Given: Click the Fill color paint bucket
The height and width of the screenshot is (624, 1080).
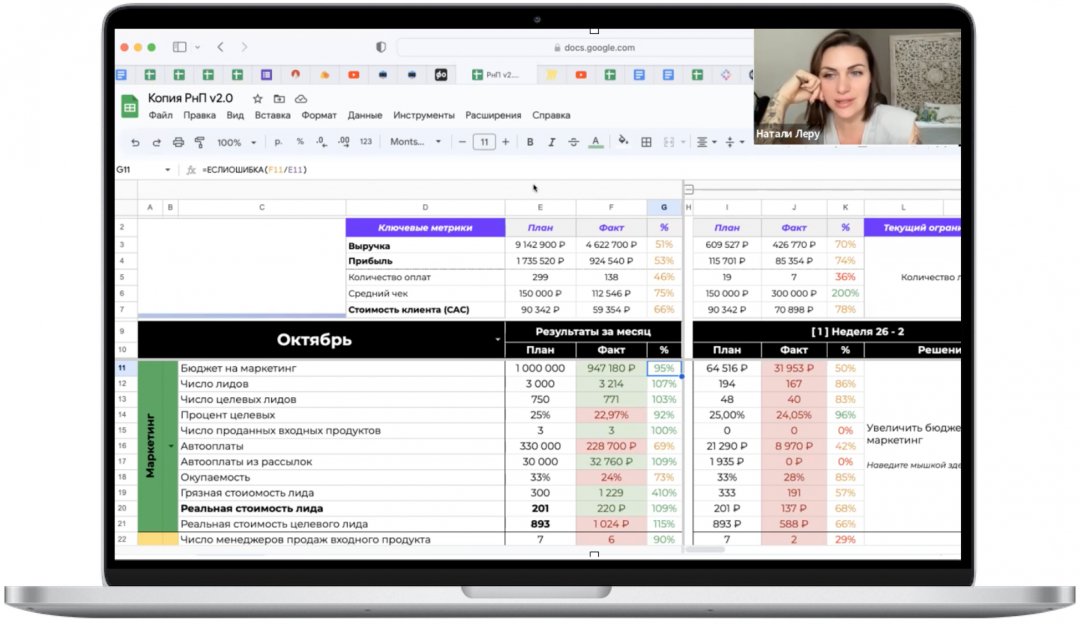Looking at the screenshot, I should coord(623,142).
